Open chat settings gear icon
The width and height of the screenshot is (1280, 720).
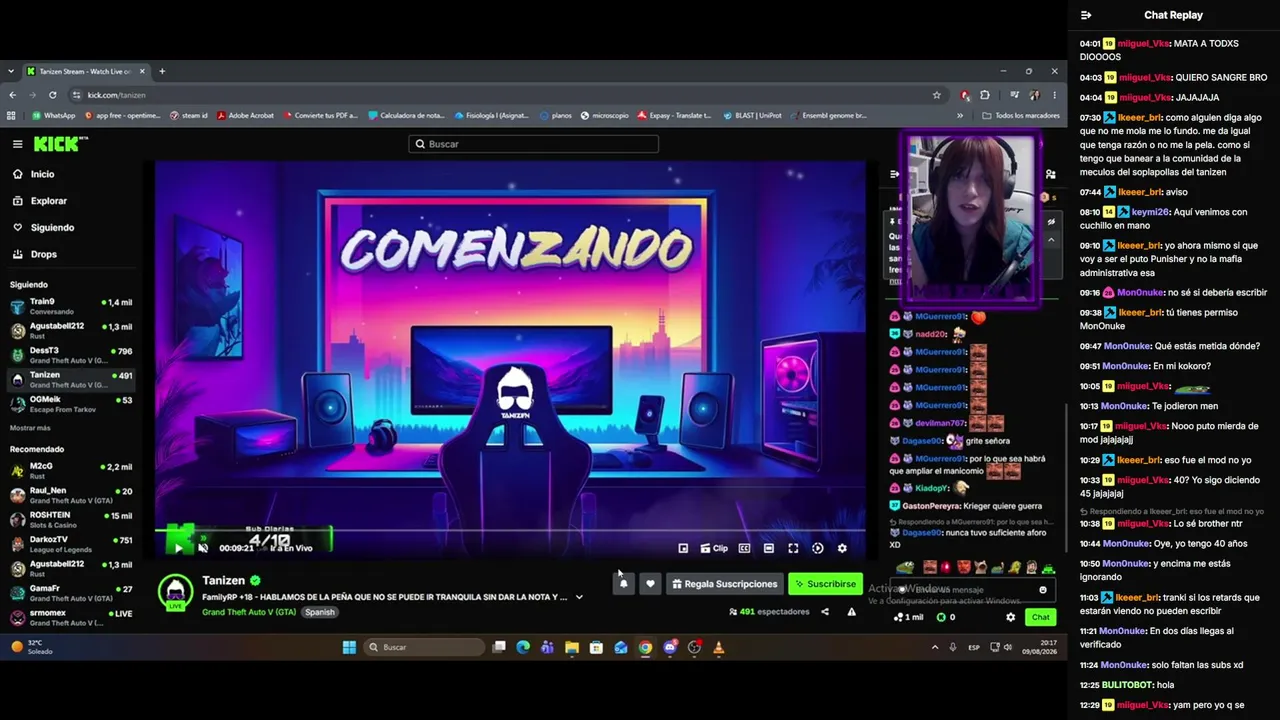(x=1010, y=617)
